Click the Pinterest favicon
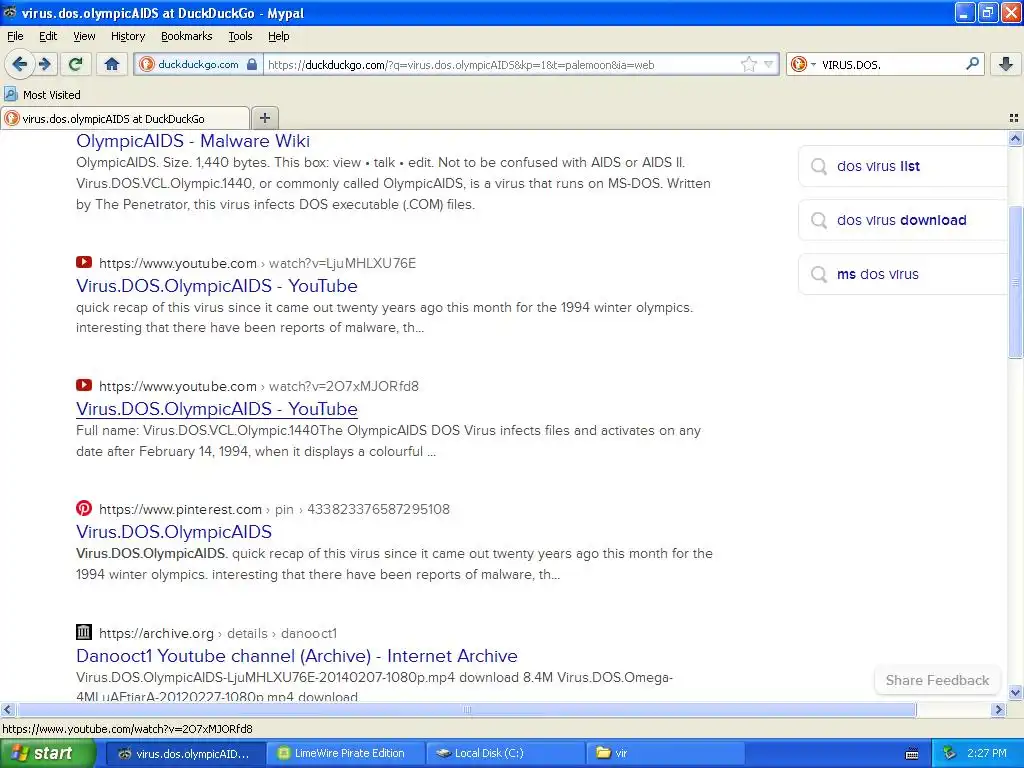This screenshot has width=1024, height=768. point(84,508)
